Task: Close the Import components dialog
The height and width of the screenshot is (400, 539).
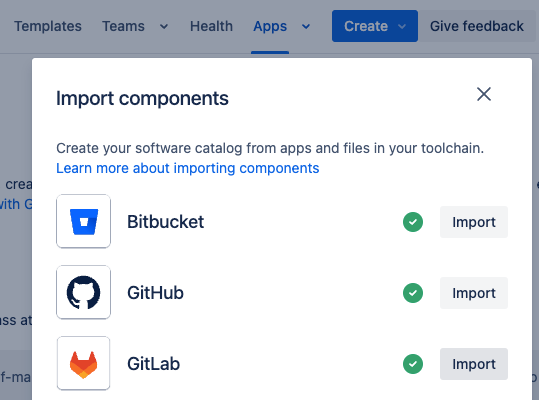Action: [484, 94]
